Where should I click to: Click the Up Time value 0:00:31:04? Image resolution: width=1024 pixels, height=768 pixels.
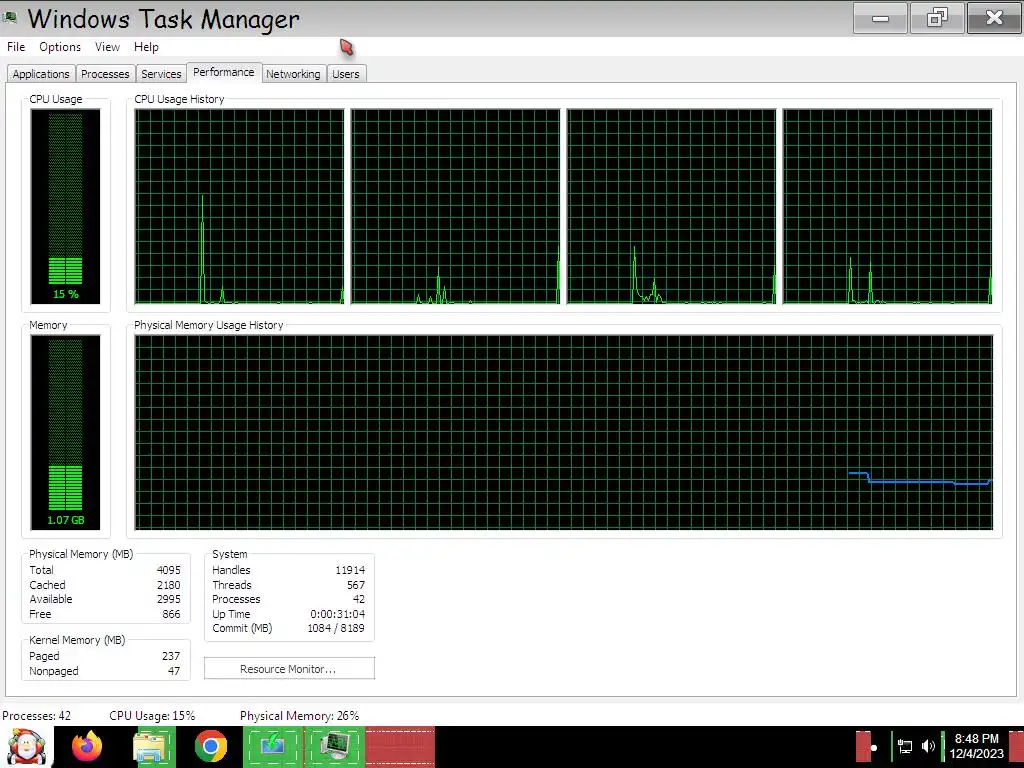point(338,615)
